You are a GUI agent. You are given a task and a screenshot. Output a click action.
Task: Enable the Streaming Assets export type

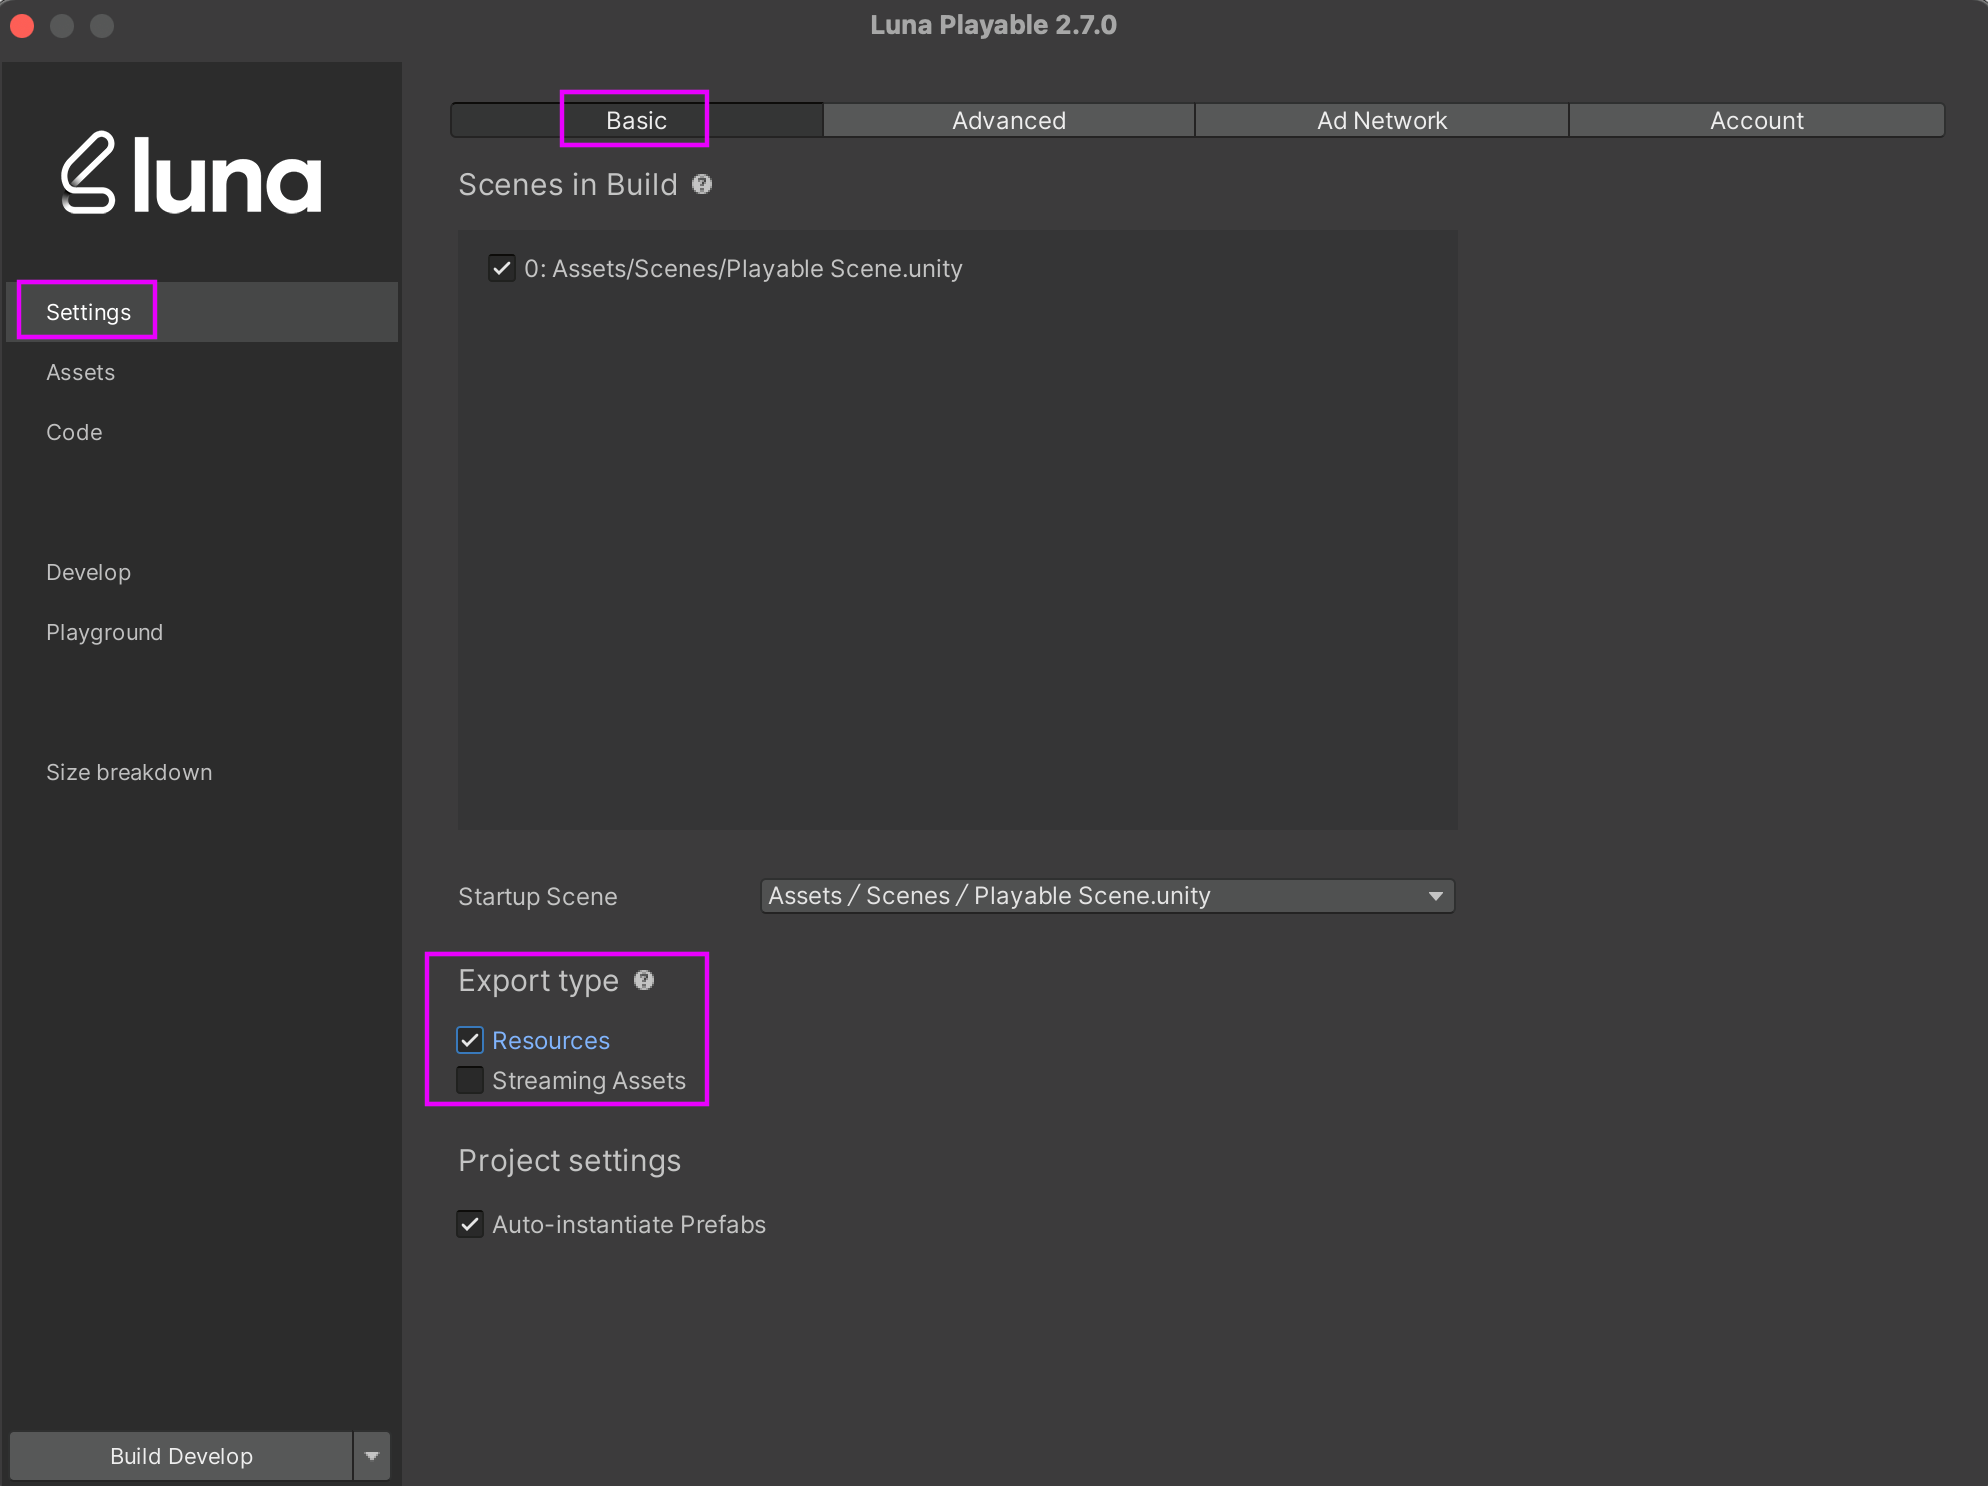473,1079
